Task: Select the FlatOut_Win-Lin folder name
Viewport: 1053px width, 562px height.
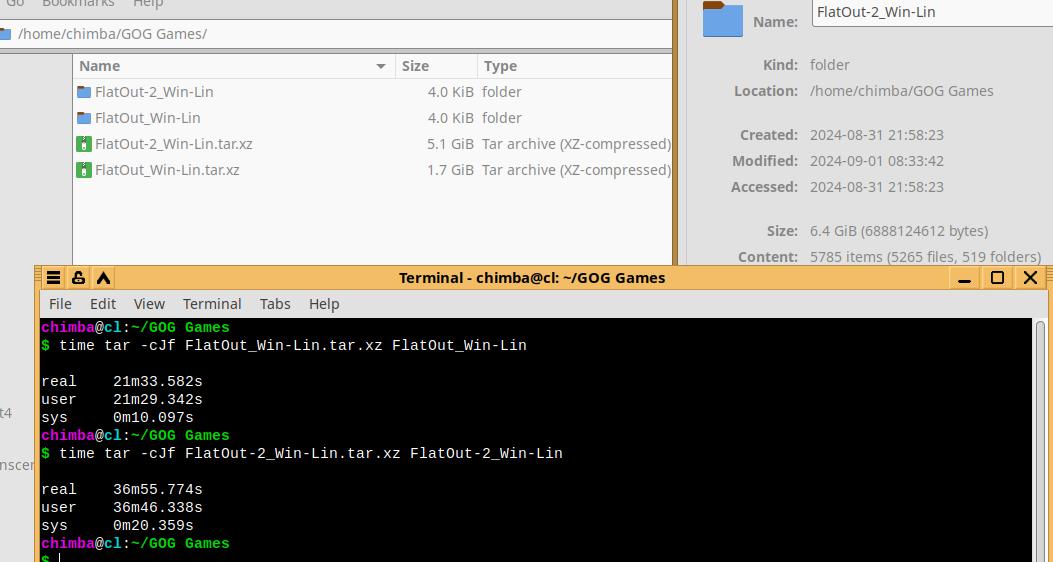Action: tap(148, 118)
